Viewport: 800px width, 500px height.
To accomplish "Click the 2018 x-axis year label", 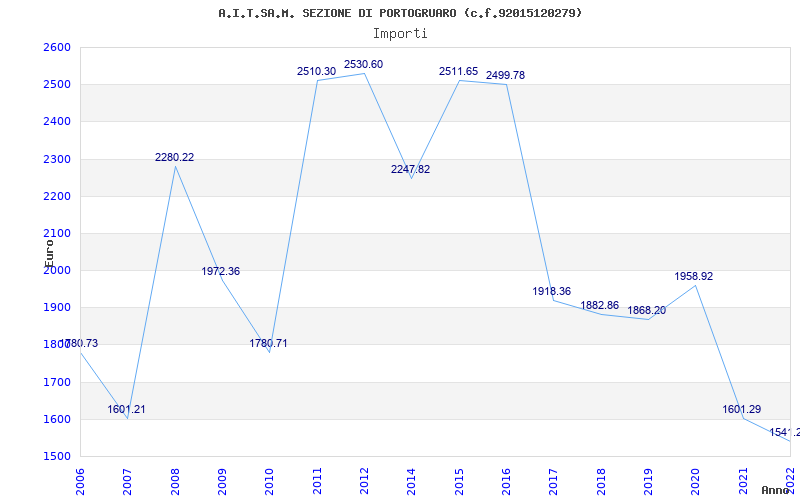I will tap(601, 482).
